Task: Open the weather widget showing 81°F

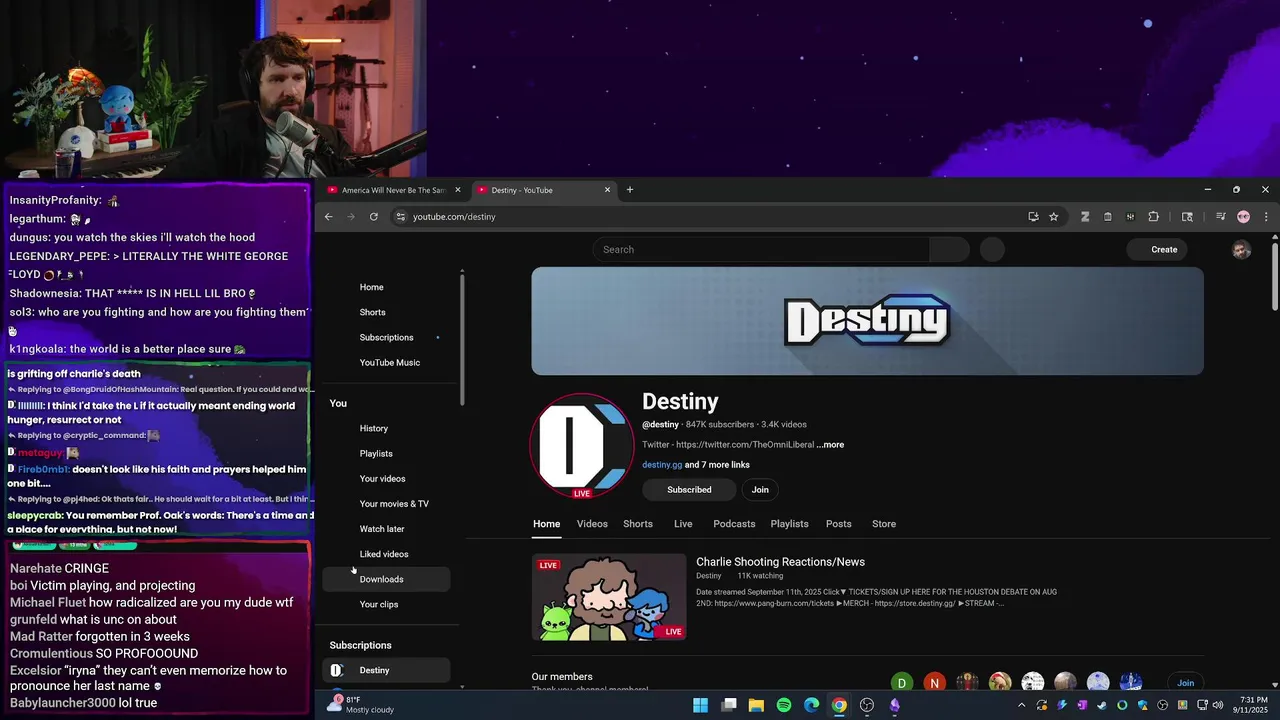Action: coord(360,705)
